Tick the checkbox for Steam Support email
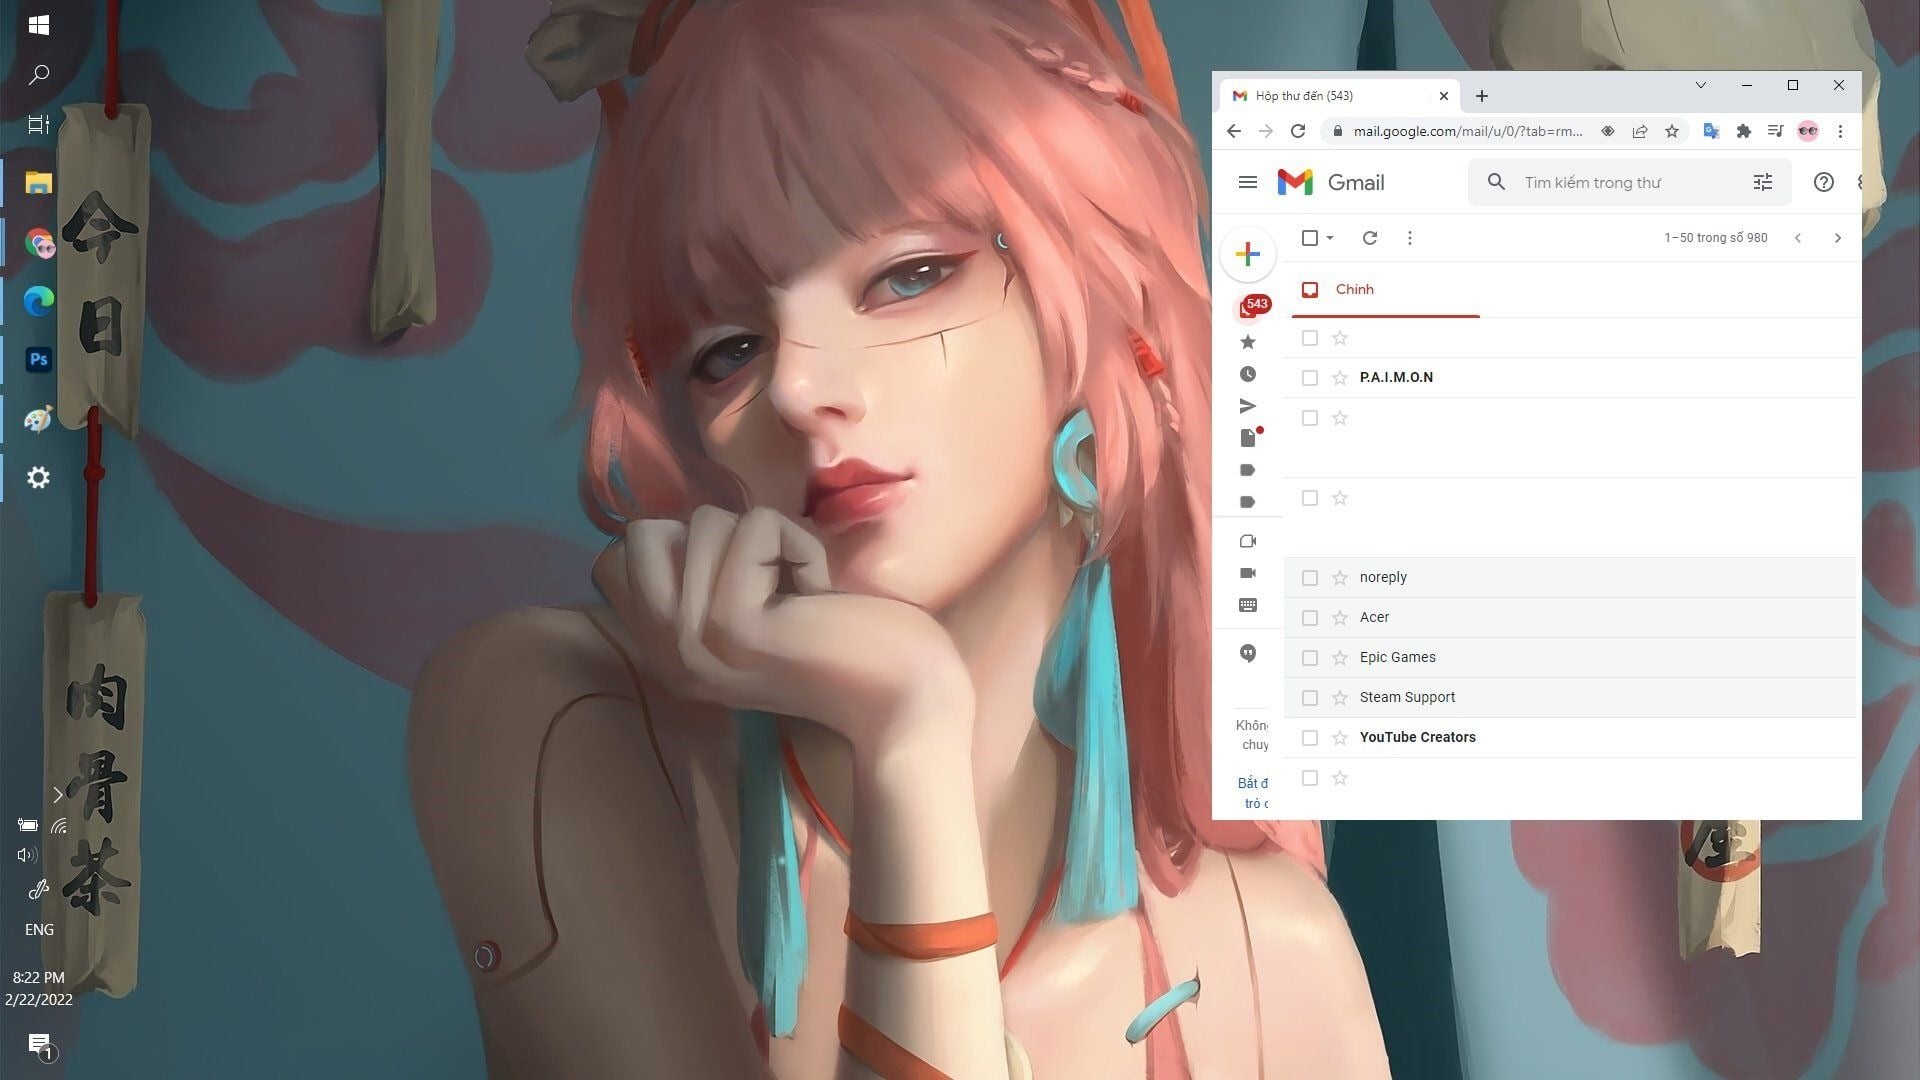This screenshot has width=1920, height=1080. click(x=1309, y=698)
